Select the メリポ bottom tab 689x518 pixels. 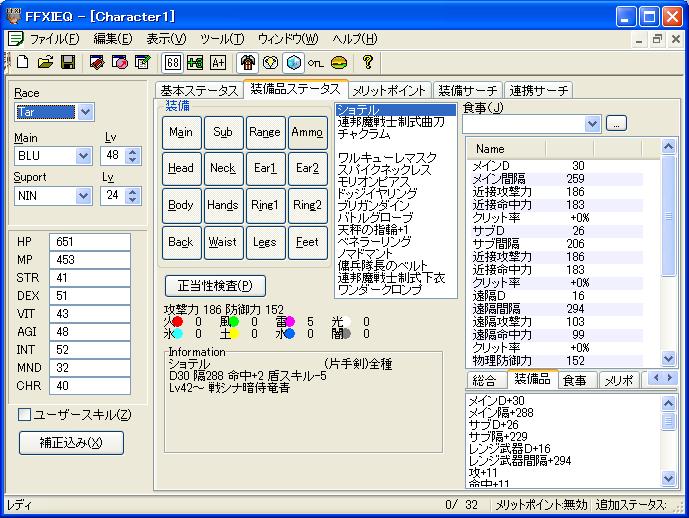pyautogui.click(x=619, y=380)
